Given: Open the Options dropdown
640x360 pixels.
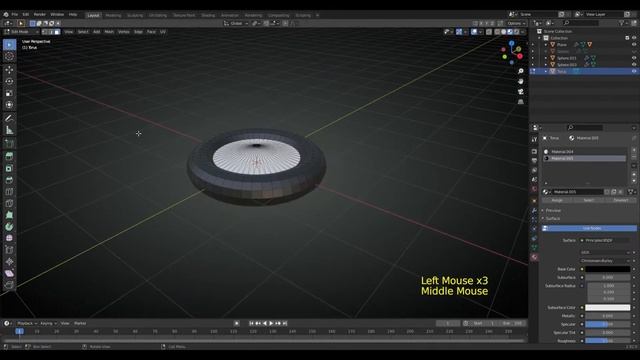Looking at the screenshot, I should (516, 23).
